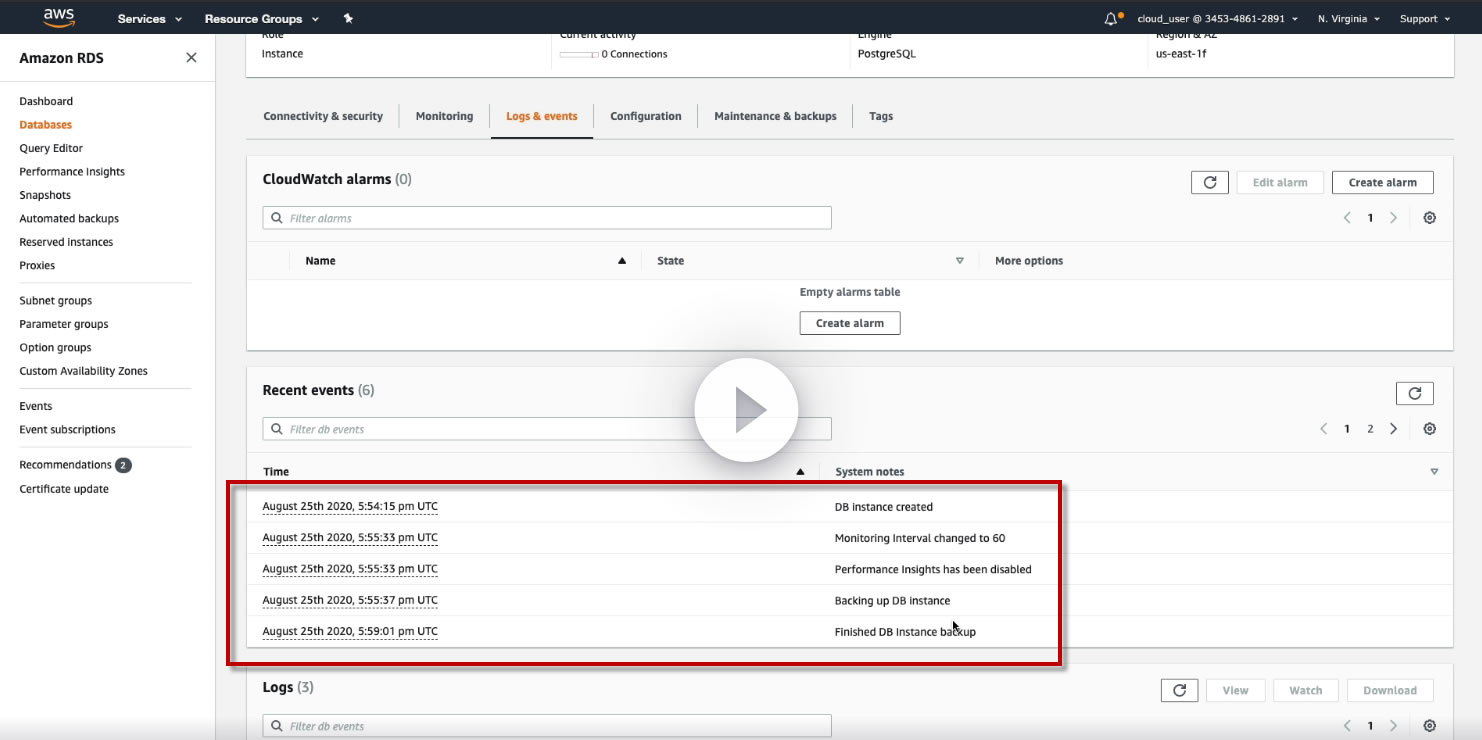
Task: Open the Services dropdown menu
Action: pyautogui.click(x=150, y=19)
